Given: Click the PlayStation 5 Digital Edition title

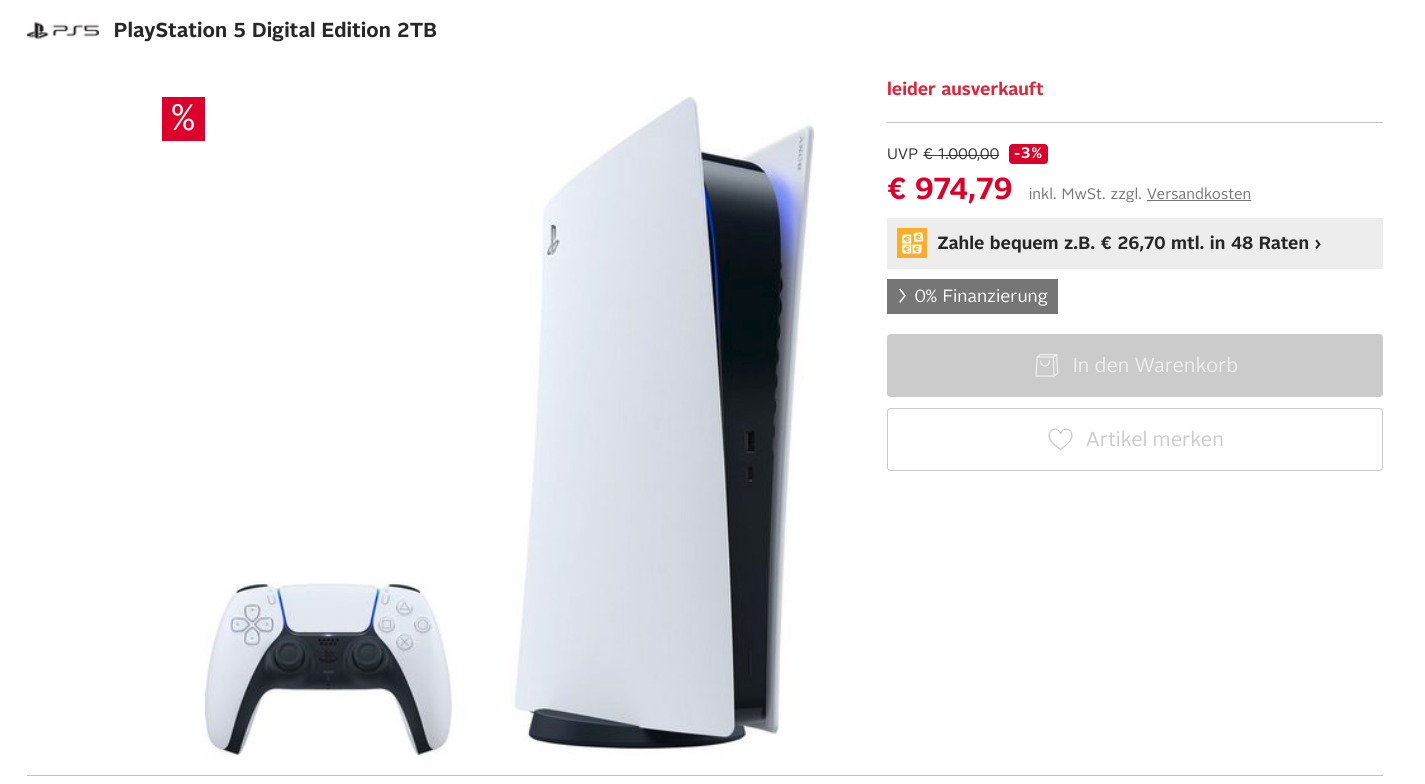Looking at the screenshot, I should coord(275,30).
